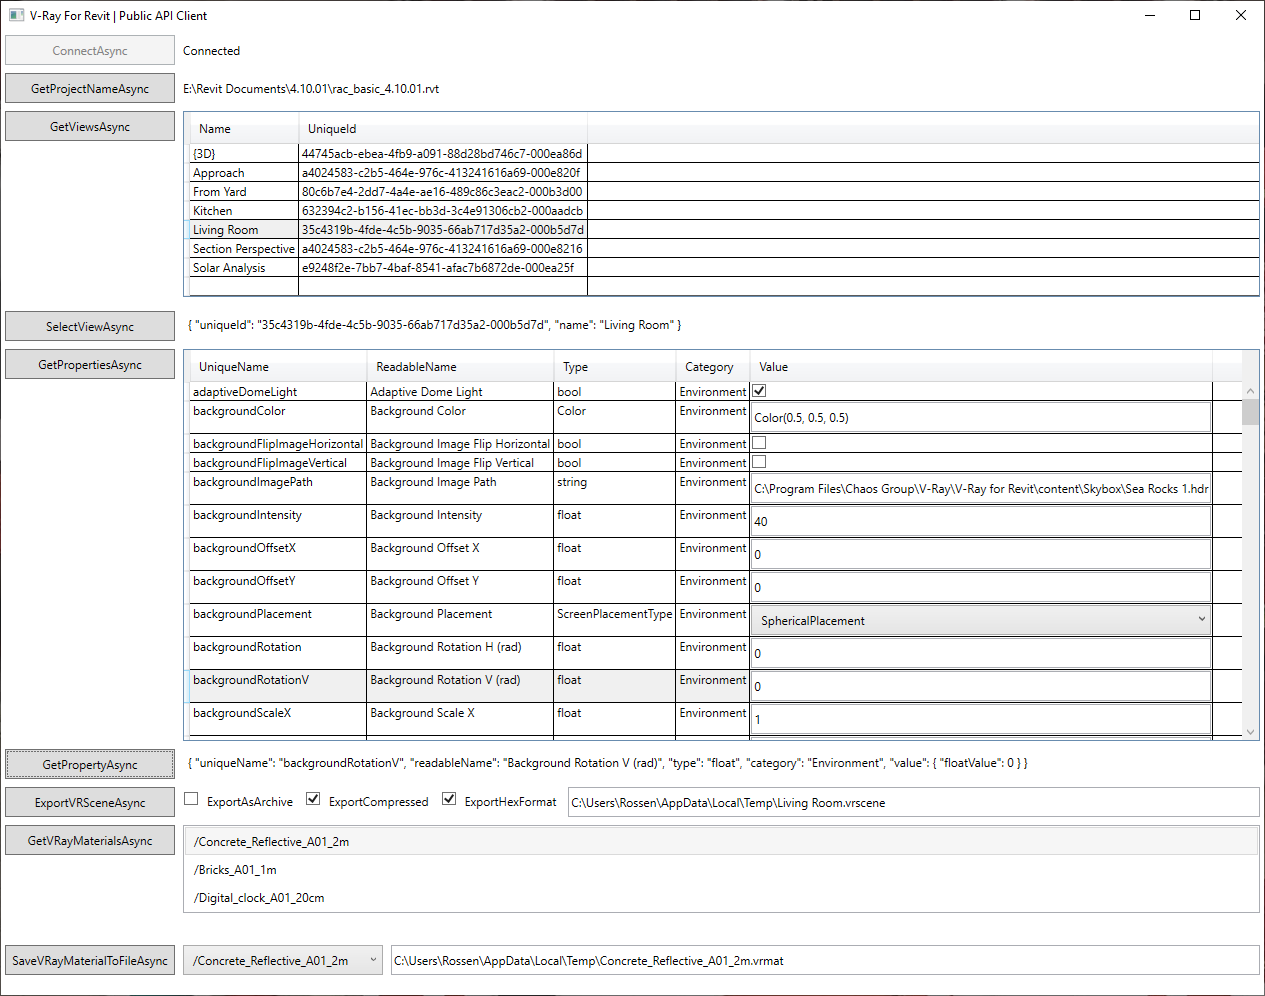Click the Value column header
This screenshot has width=1265, height=996.
pyautogui.click(x=981, y=367)
